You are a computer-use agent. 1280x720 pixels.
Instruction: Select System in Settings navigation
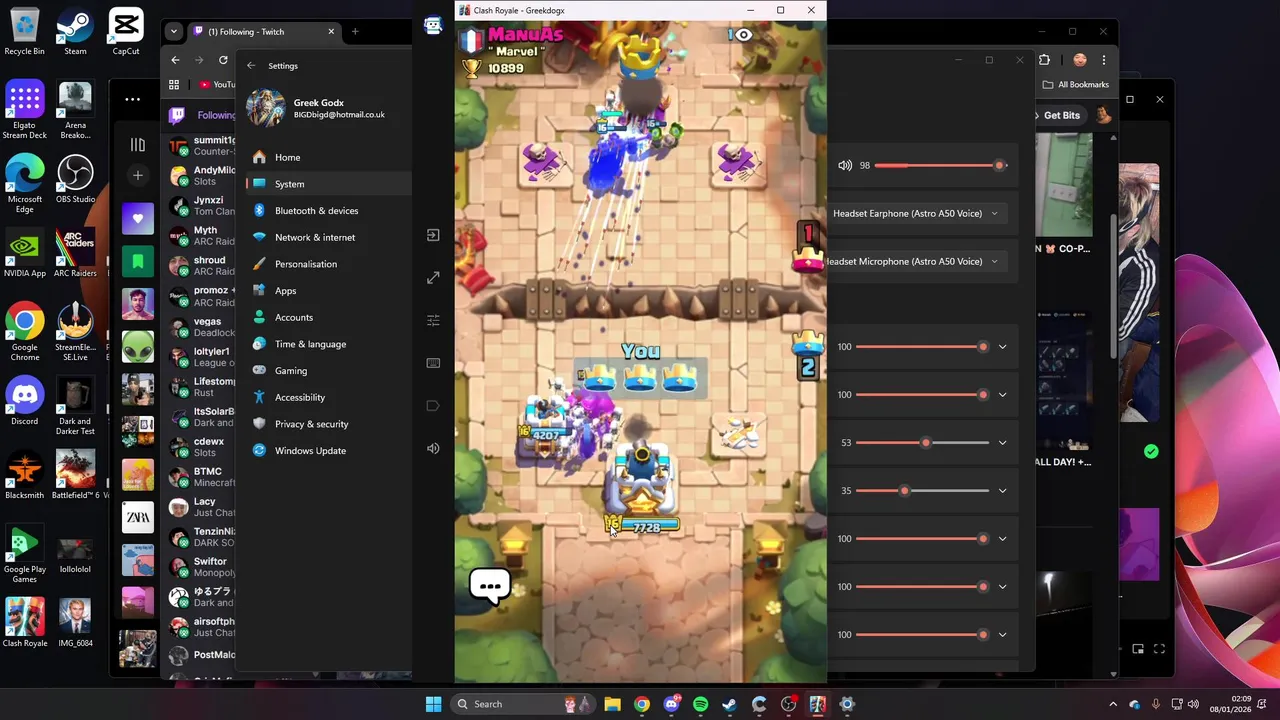[328, 184]
